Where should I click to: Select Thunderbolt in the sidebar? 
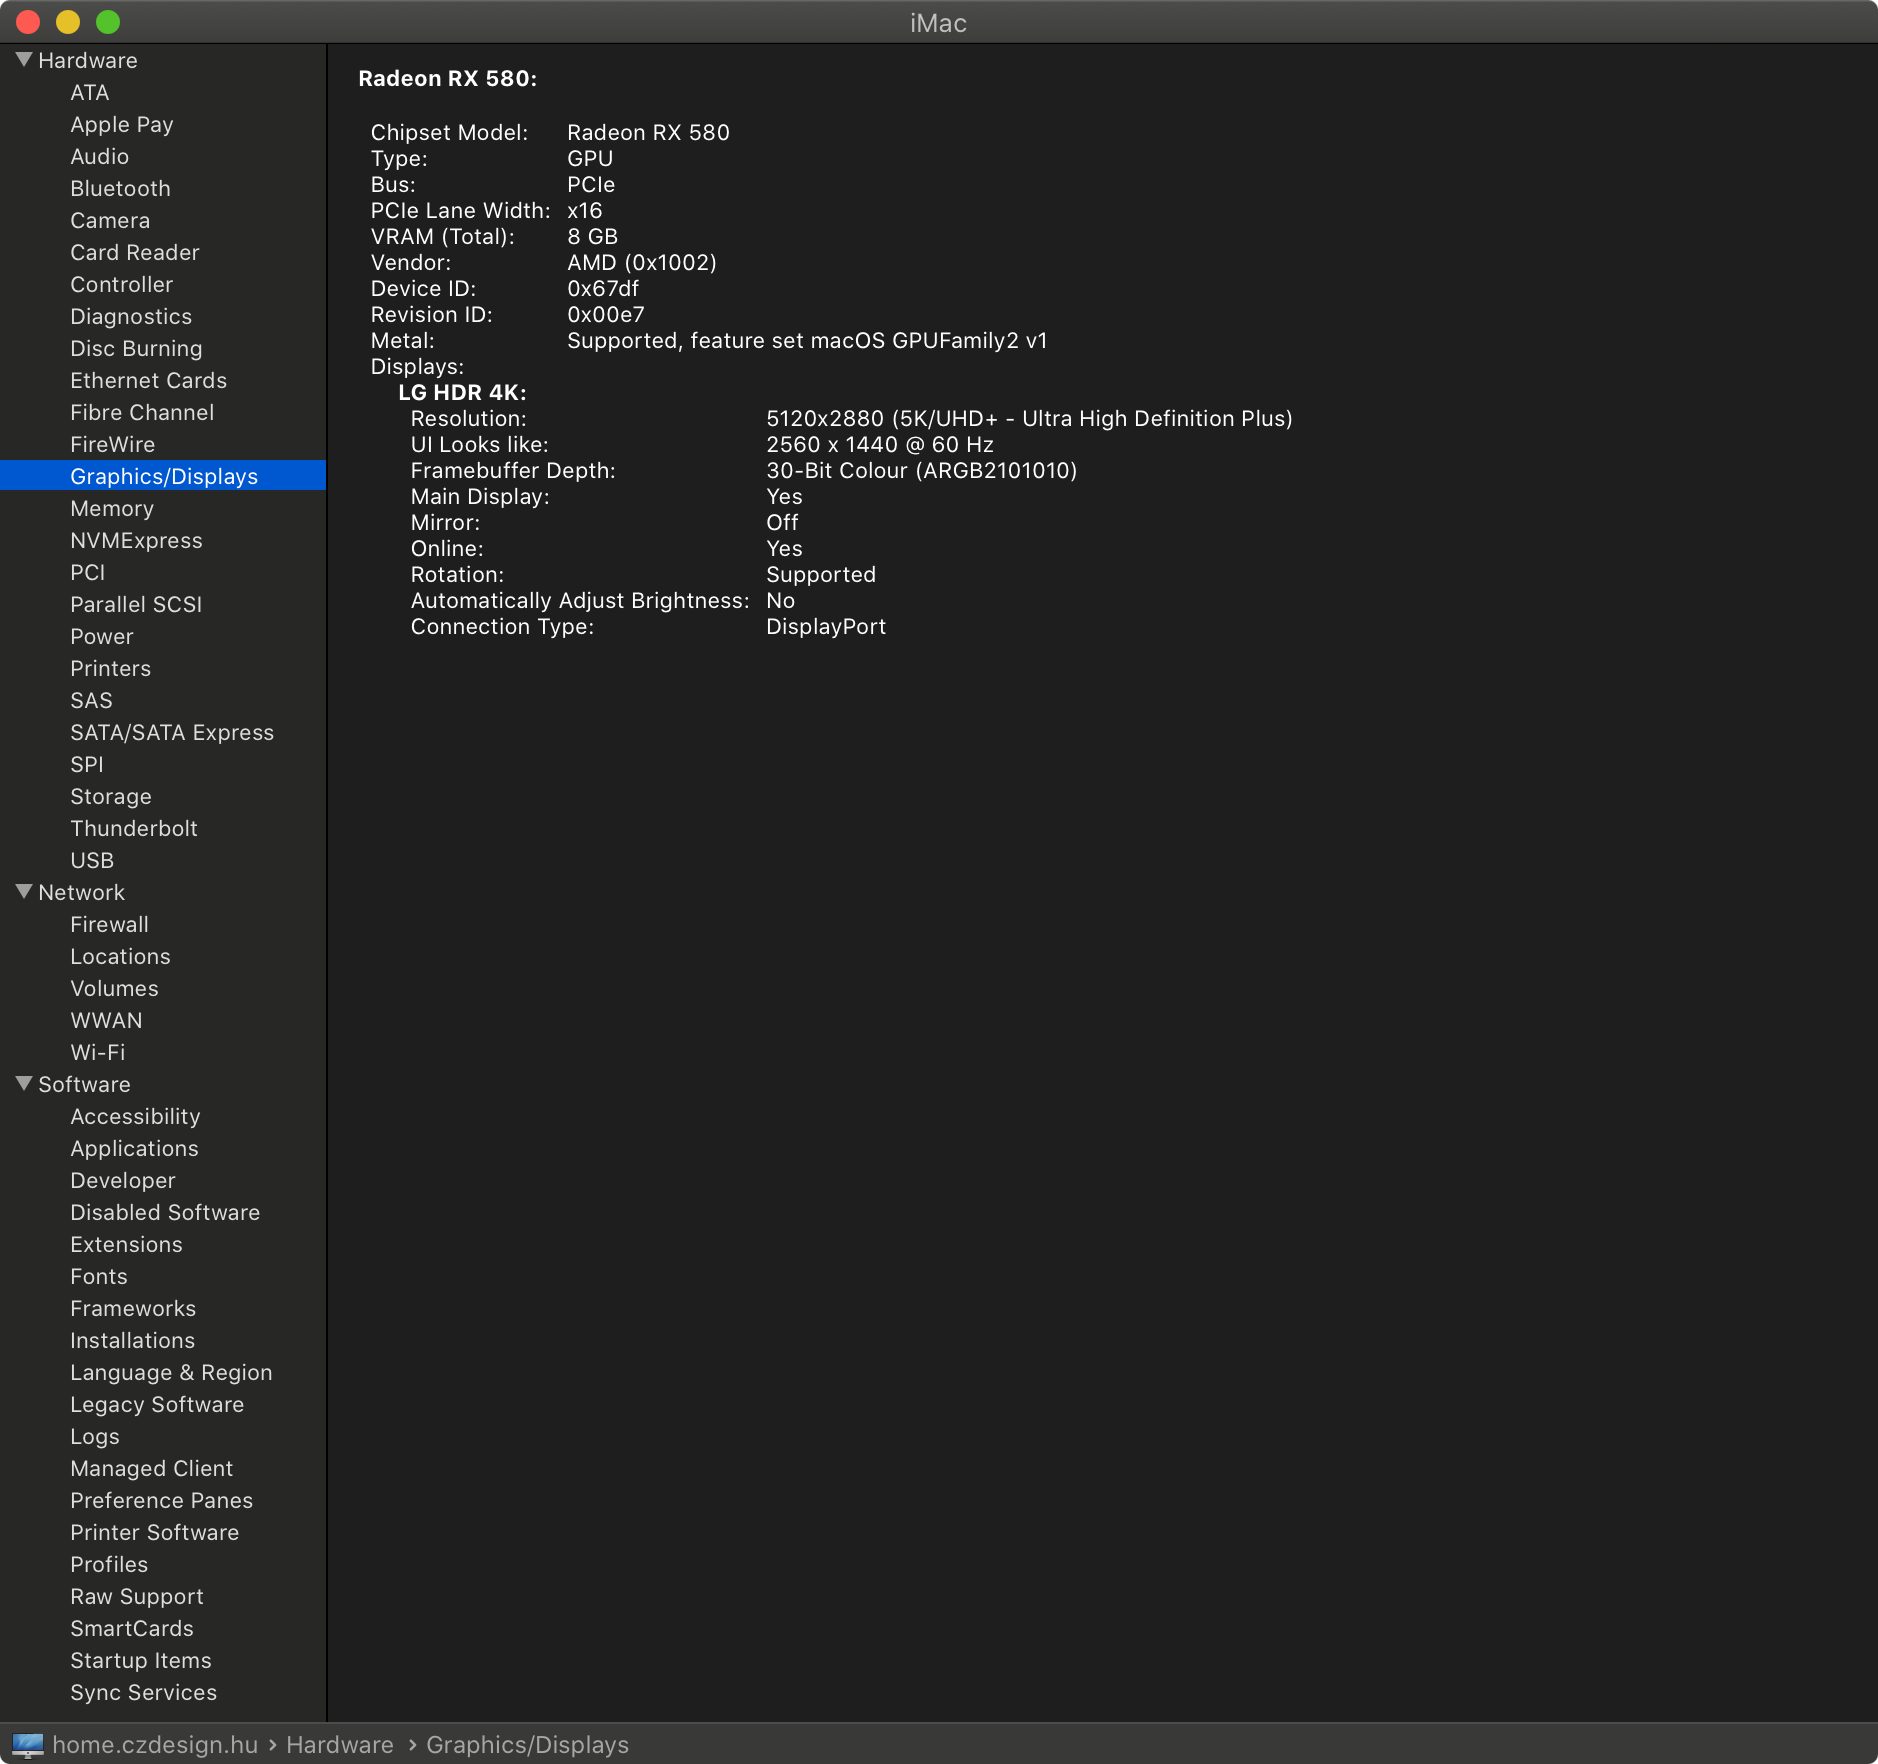coord(134,829)
